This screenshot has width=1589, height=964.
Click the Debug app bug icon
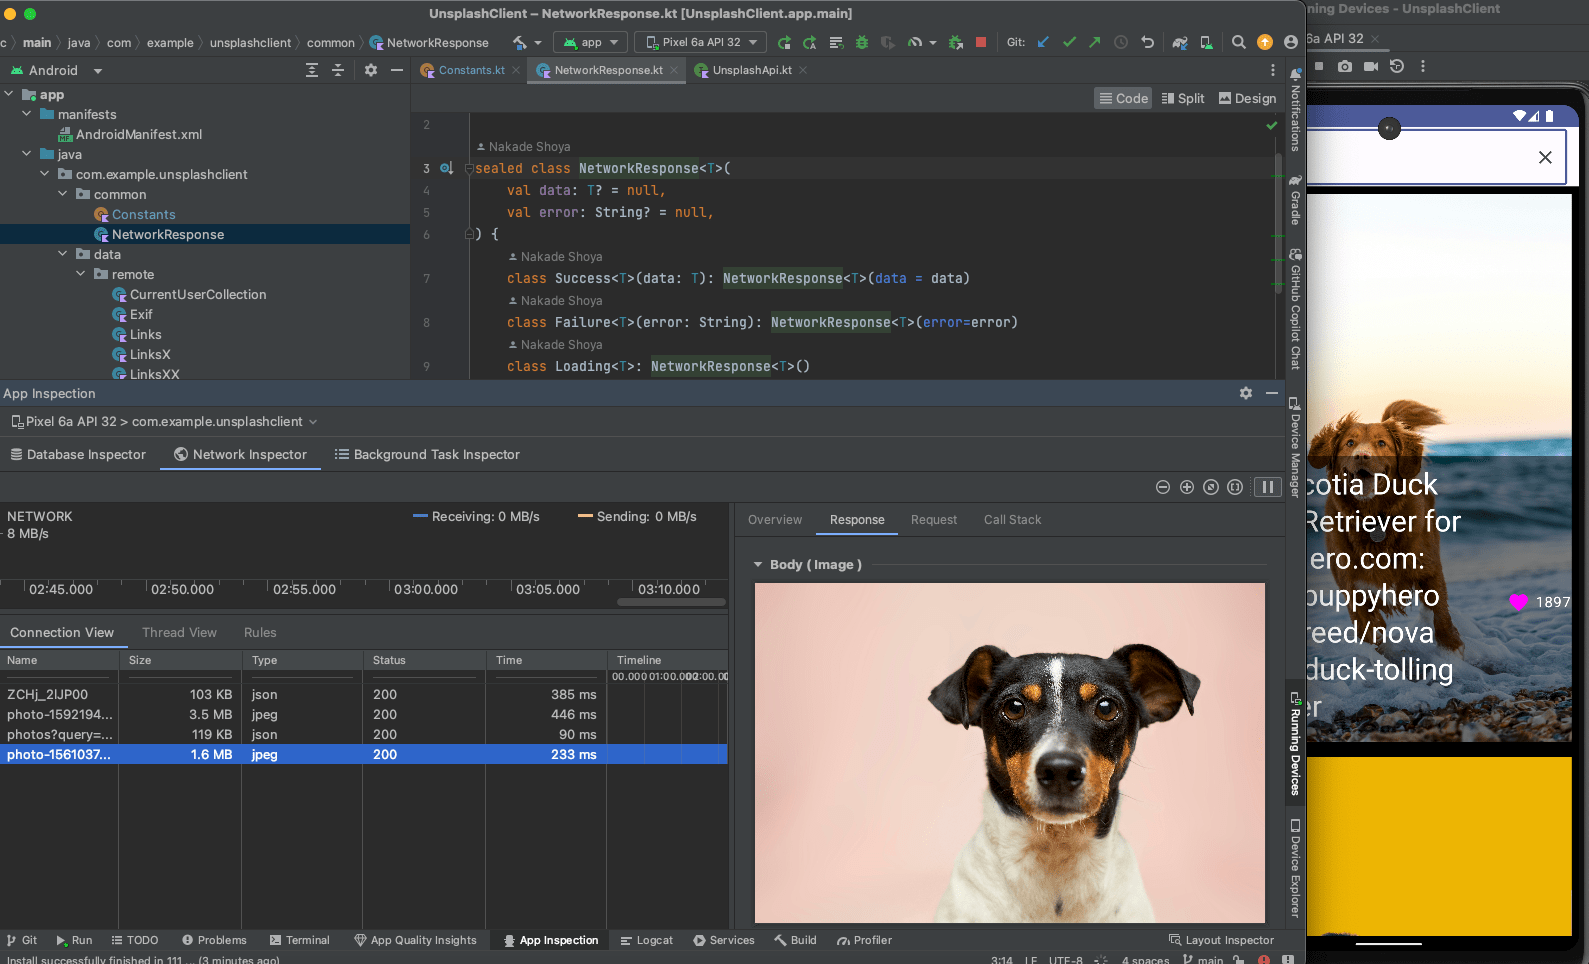coord(861,42)
